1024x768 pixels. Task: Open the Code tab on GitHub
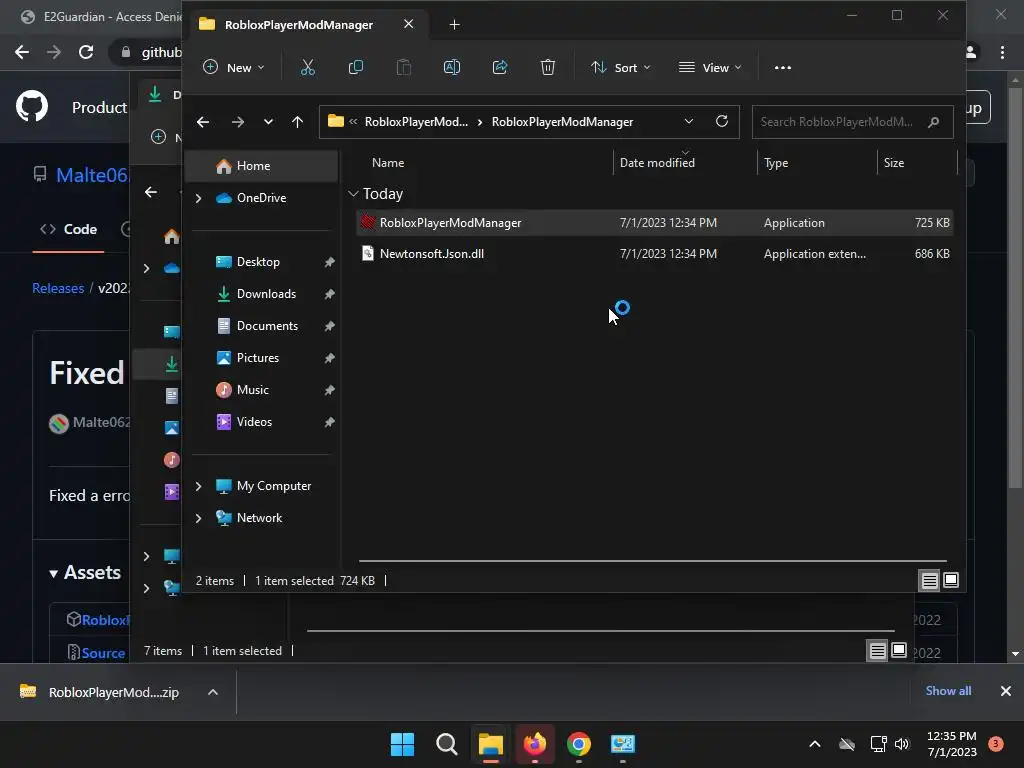69,229
